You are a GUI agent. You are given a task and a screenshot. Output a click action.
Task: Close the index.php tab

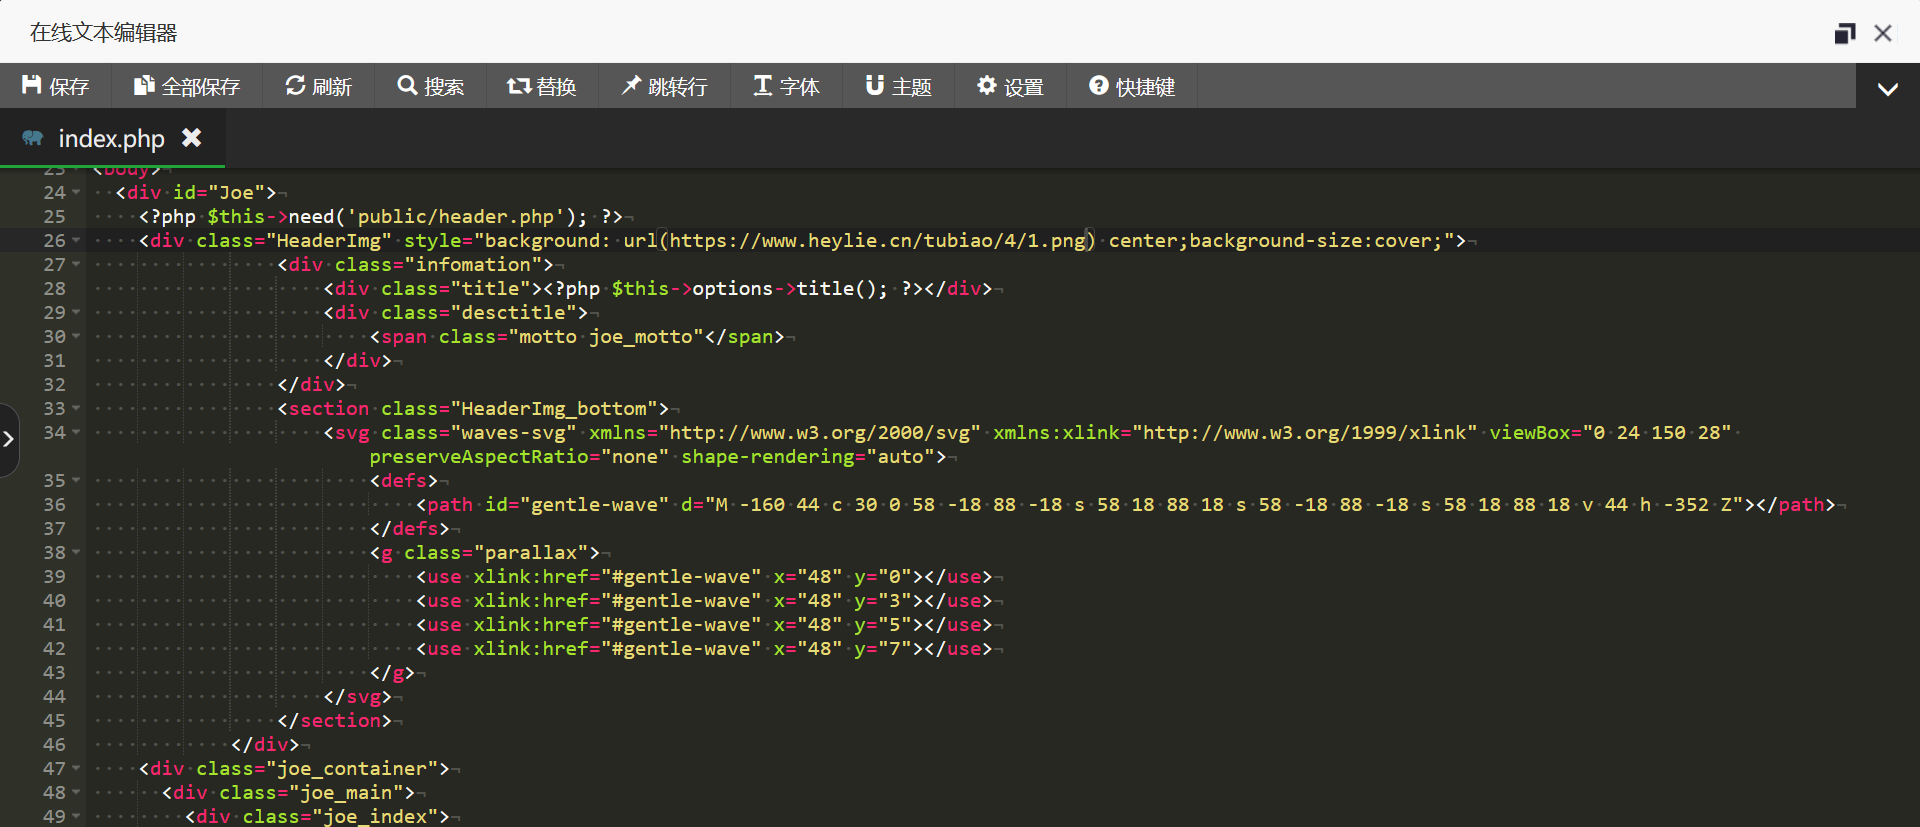click(x=191, y=138)
